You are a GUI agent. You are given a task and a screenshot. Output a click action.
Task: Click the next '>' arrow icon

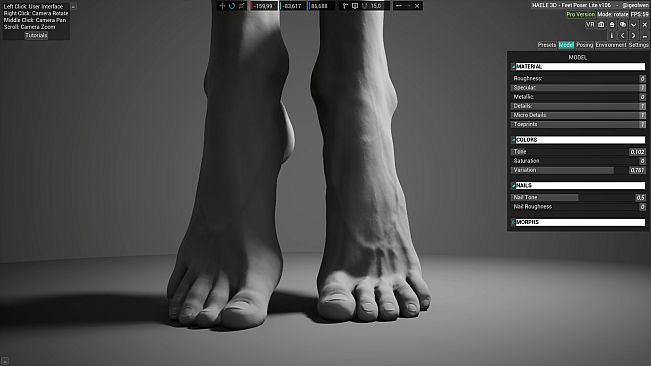634,36
